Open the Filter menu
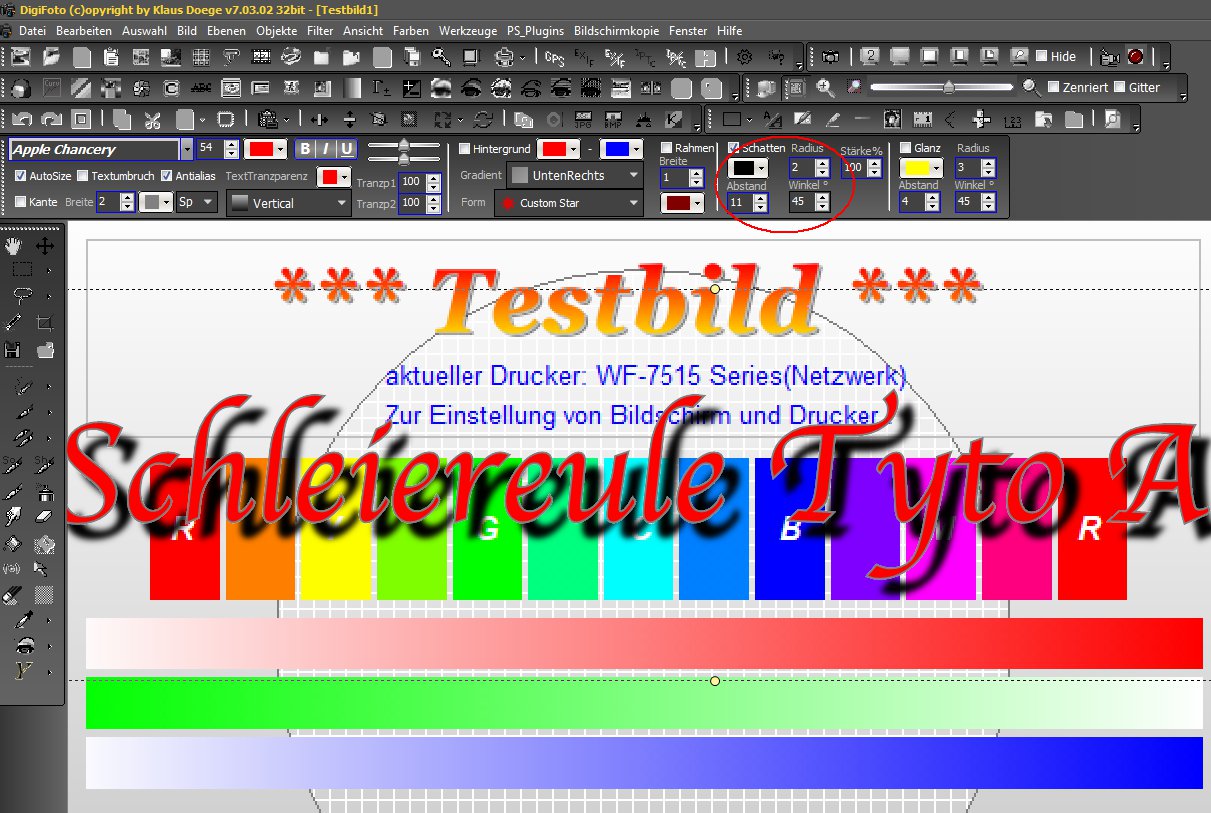This screenshot has width=1211, height=813. 320,31
